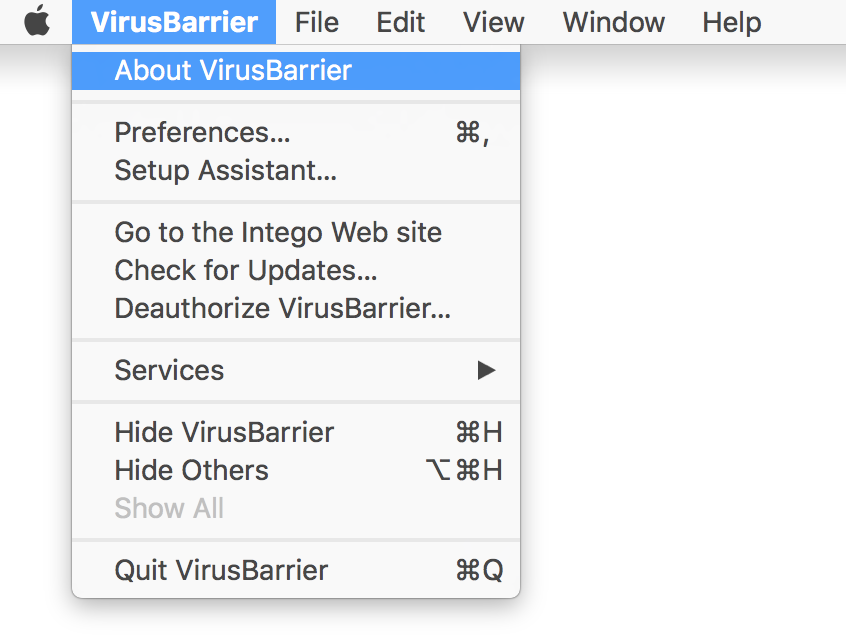Select Check for Updates…
The image size is (846, 640).
pos(296,270)
